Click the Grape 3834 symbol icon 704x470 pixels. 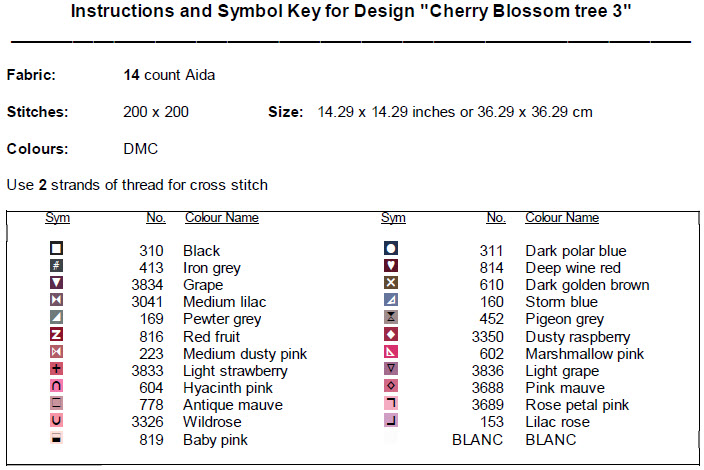point(57,284)
